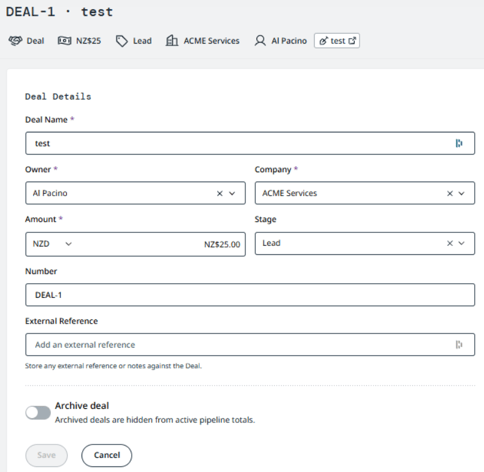484x472 pixels.
Task: Click the ACME Services building icon
Action: click(x=172, y=41)
